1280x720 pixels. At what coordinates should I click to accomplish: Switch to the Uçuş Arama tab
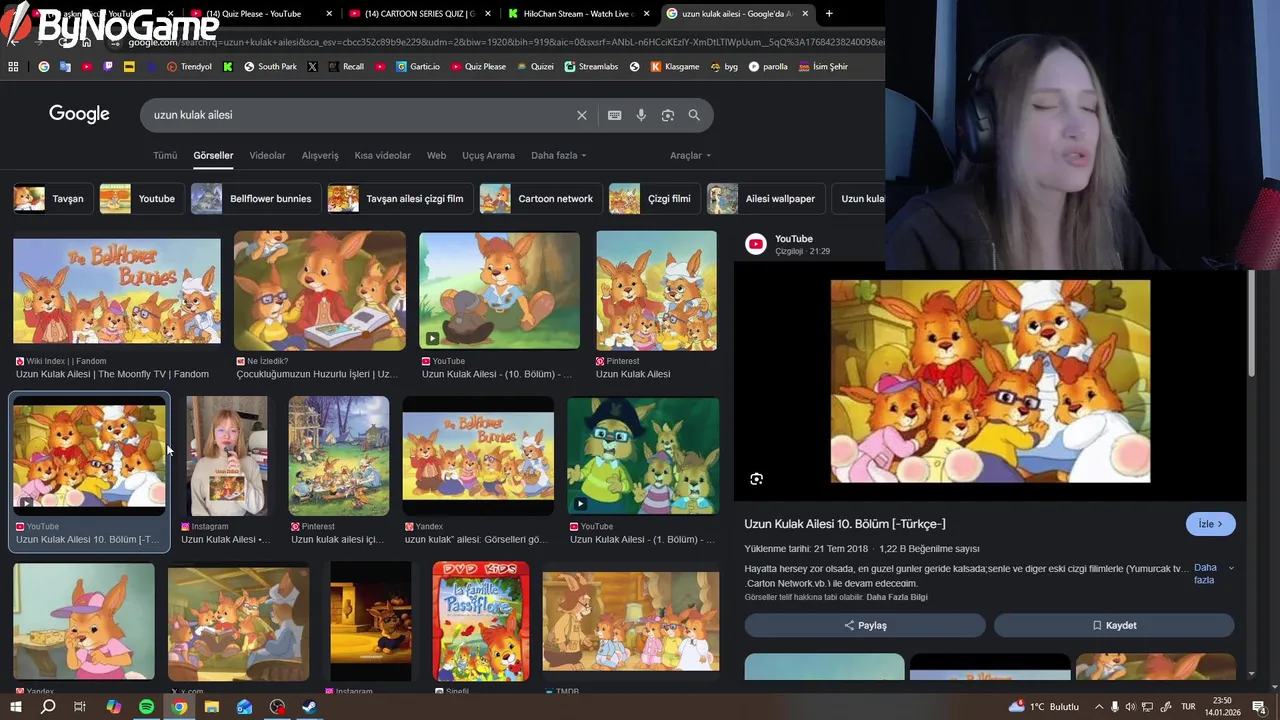coord(488,156)
